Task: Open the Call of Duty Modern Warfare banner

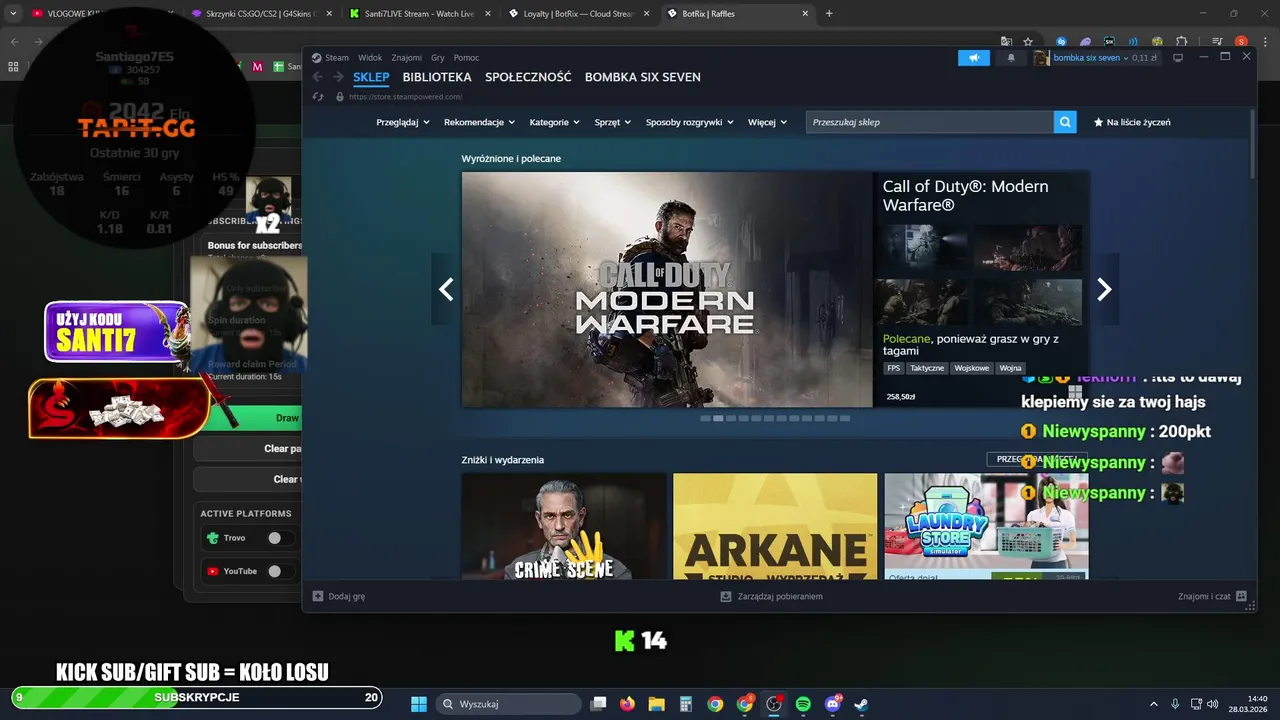Action: pyautogui.click(x=667, y=290)
